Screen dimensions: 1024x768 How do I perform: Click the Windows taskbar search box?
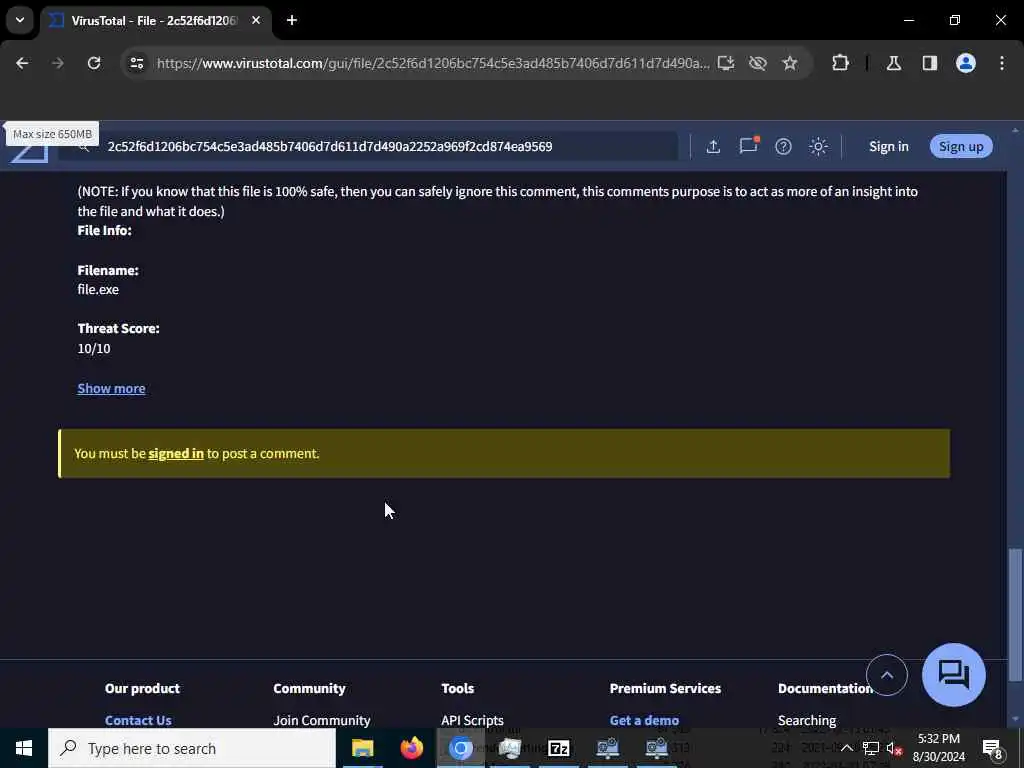click(x=192, y=748)
